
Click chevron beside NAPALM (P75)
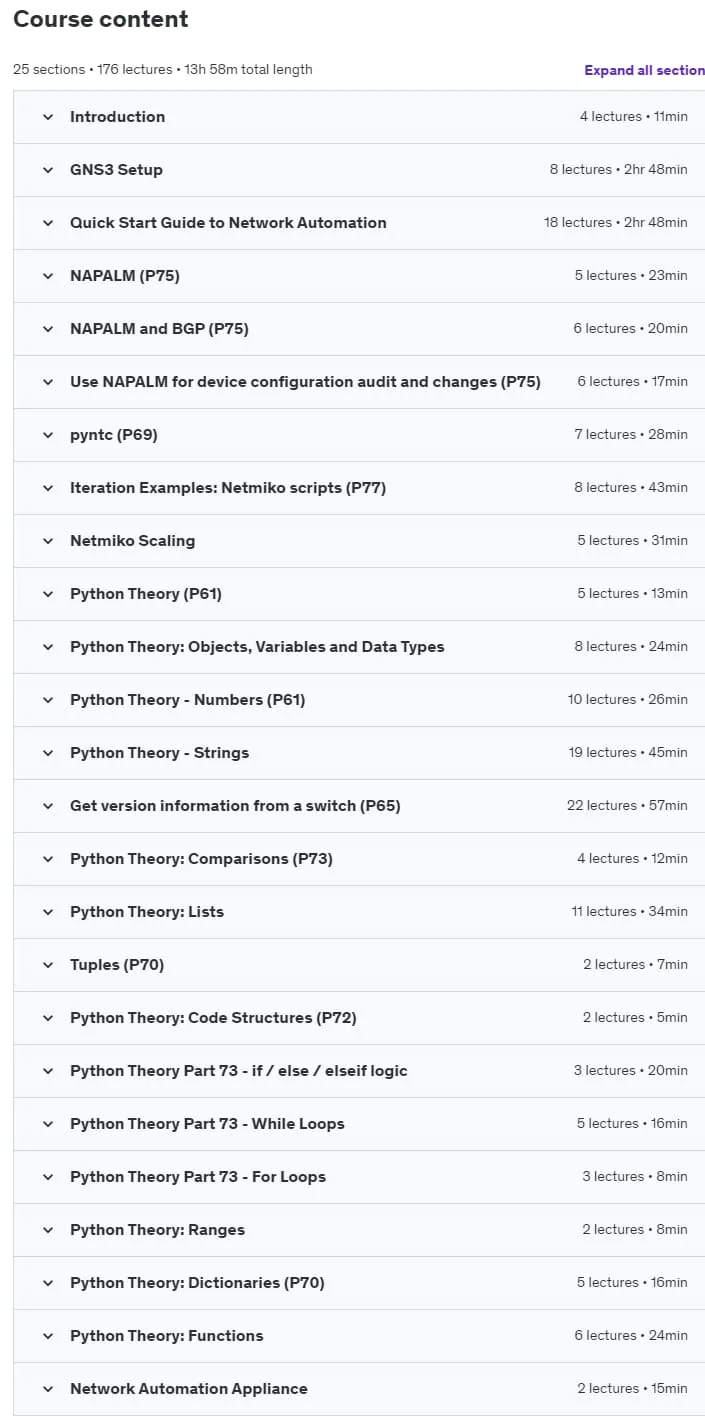(47, 276)
